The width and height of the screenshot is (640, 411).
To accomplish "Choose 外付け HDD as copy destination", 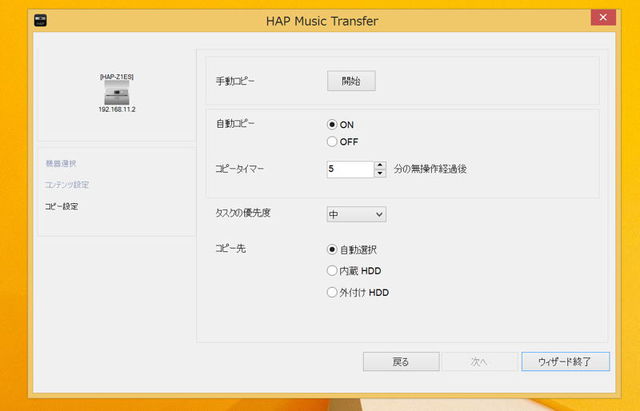I will (332, 292).
